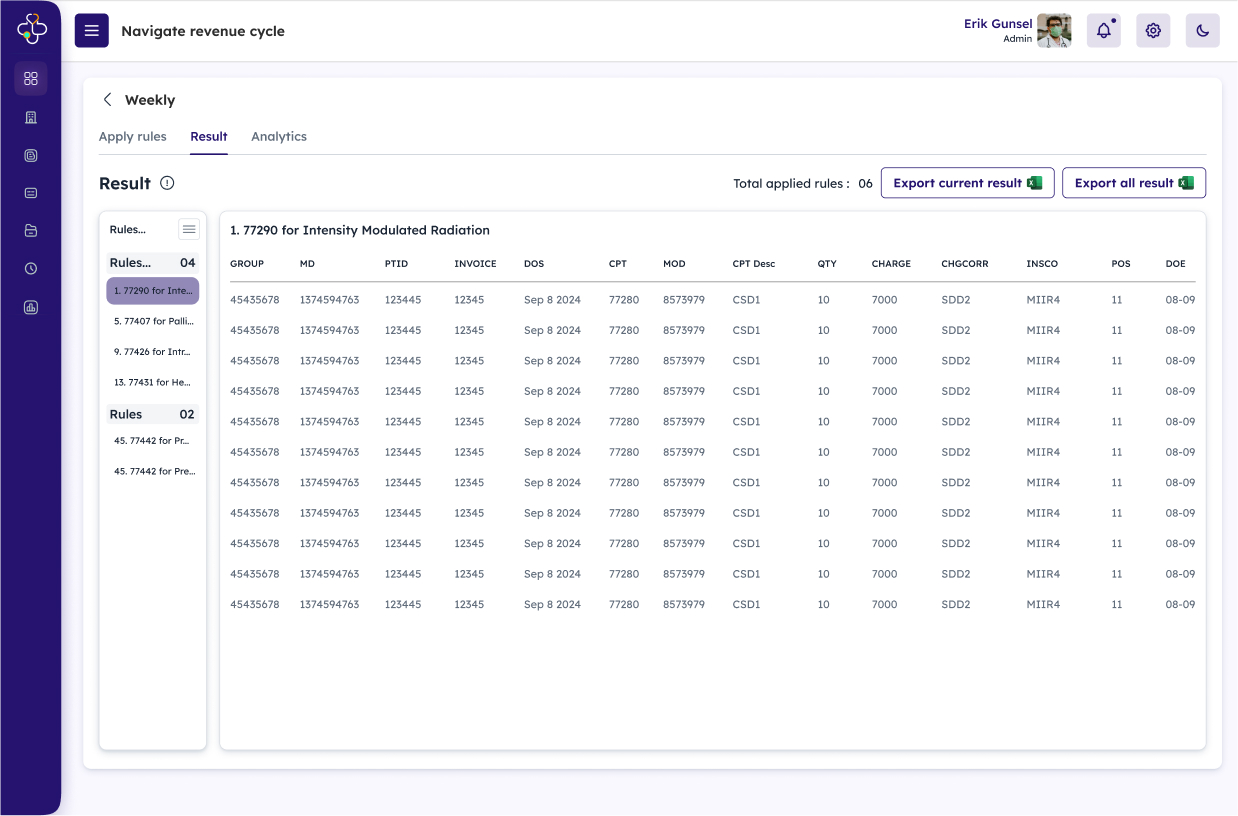The image size is (1238, 816).
Task: Click the building icon in sidebar
Action: [x=31, y=117]
